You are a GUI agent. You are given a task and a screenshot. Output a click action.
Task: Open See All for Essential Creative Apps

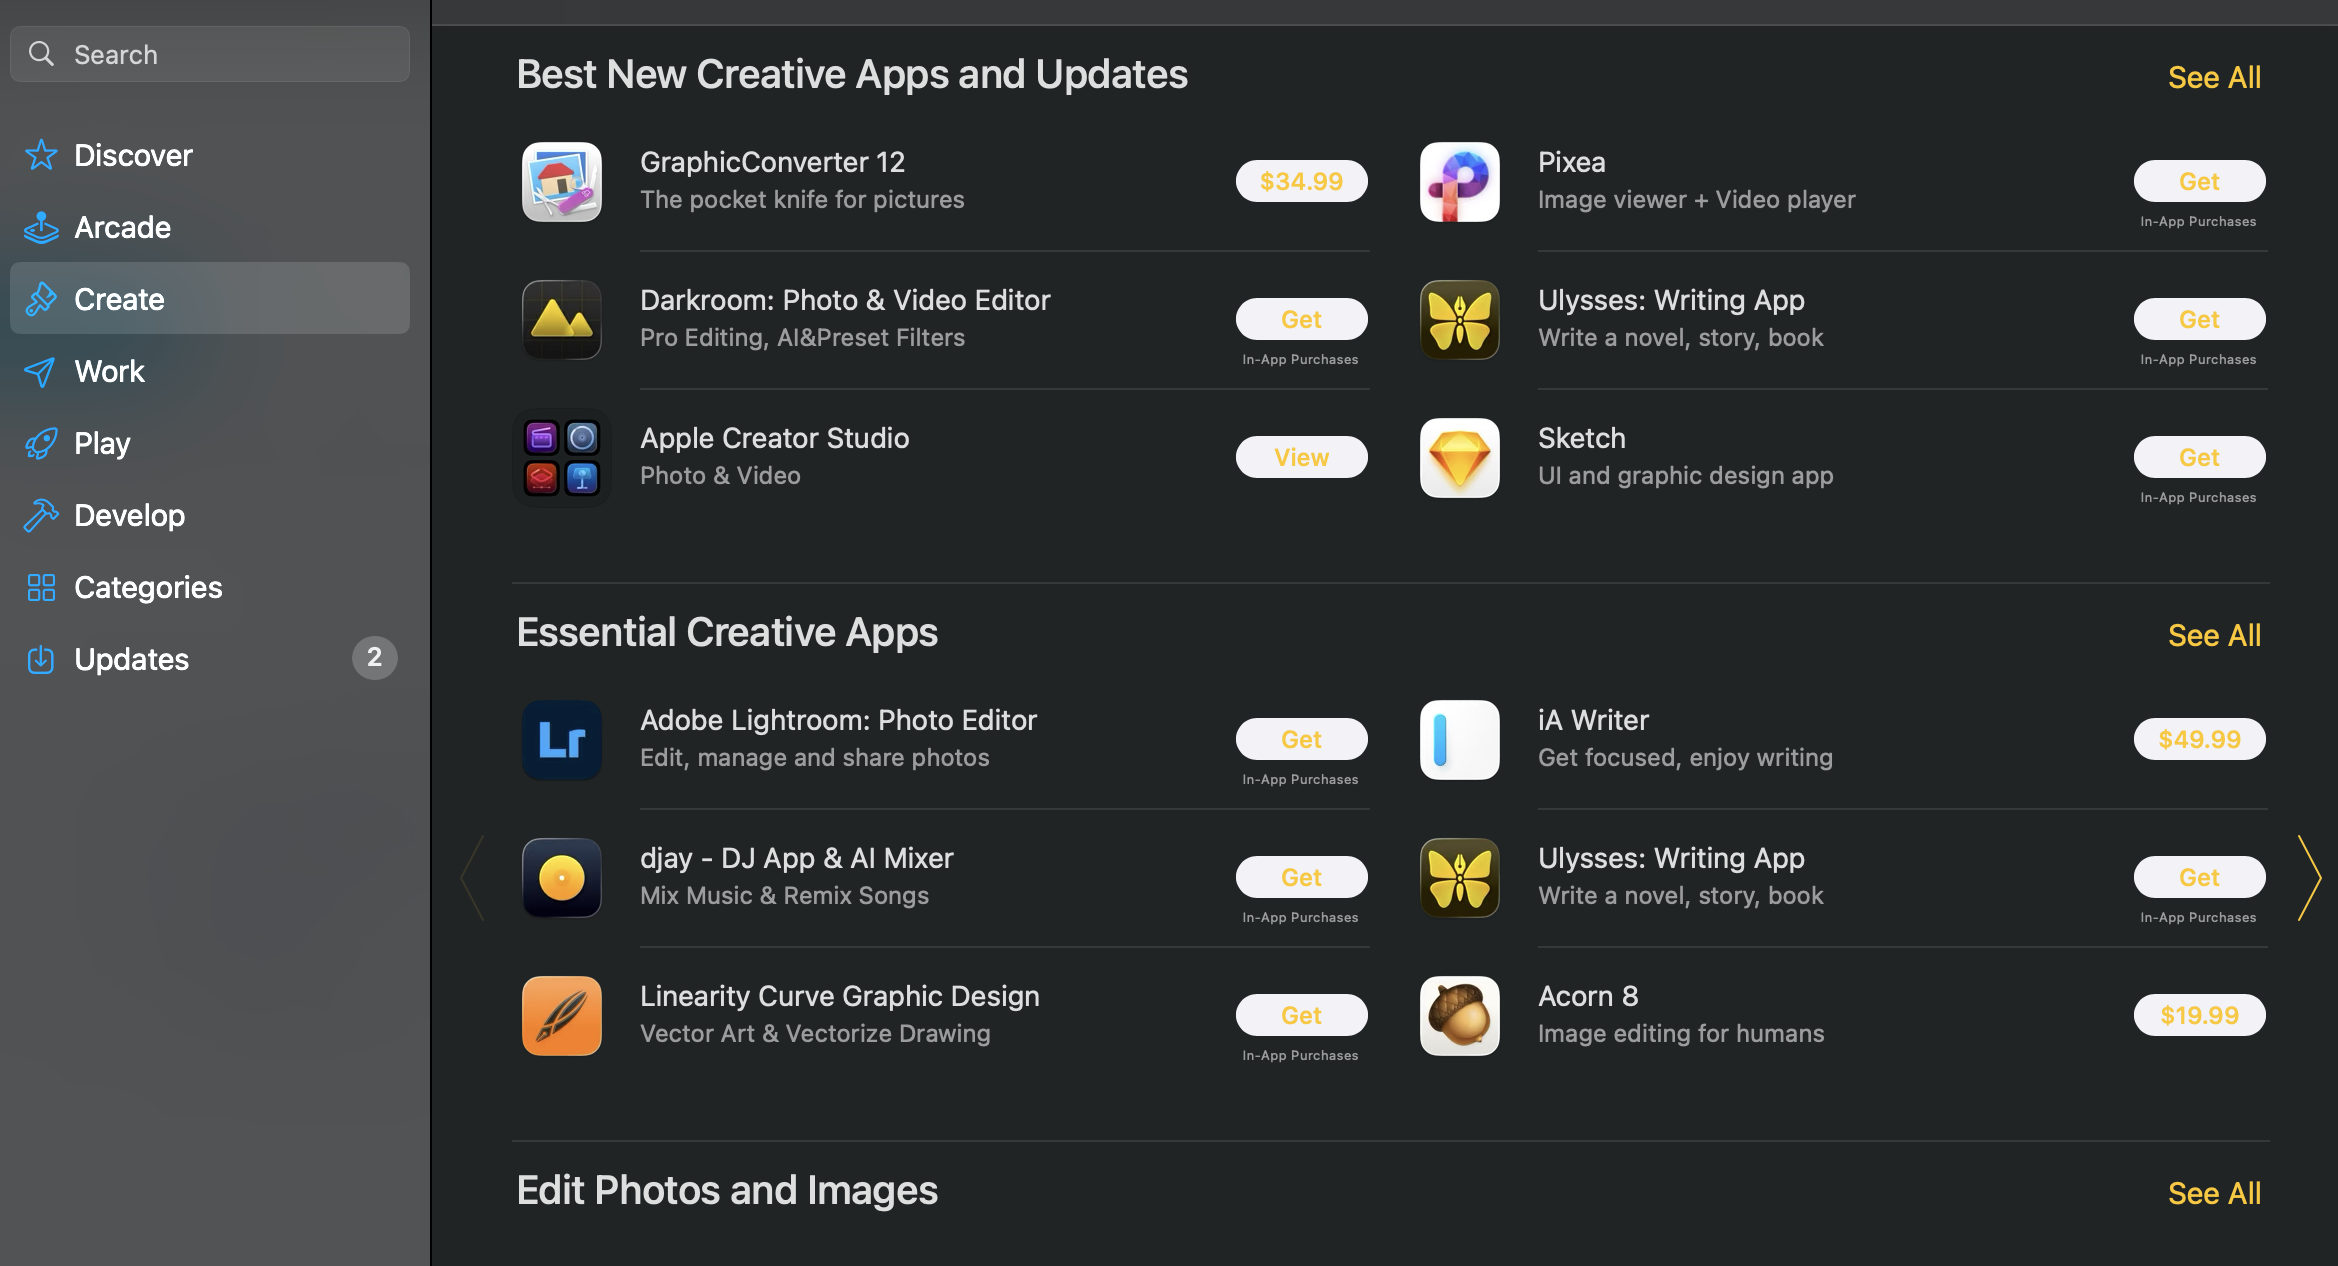[2214, 635]
